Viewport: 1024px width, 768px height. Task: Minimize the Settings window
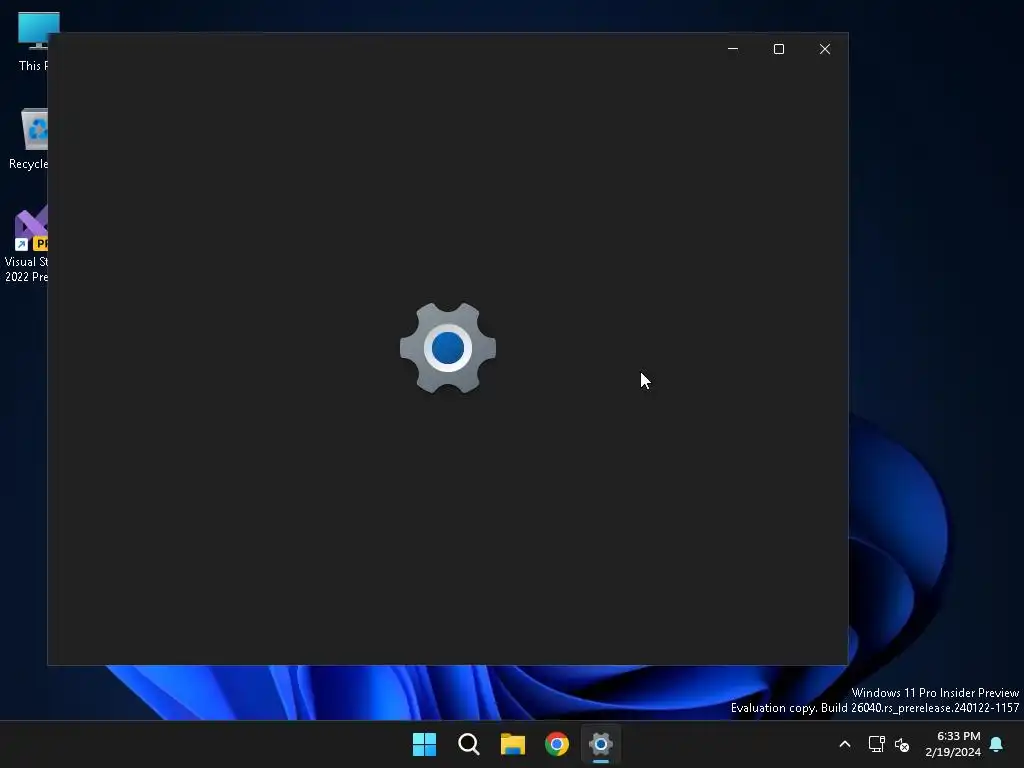click(x=733, y=49)
